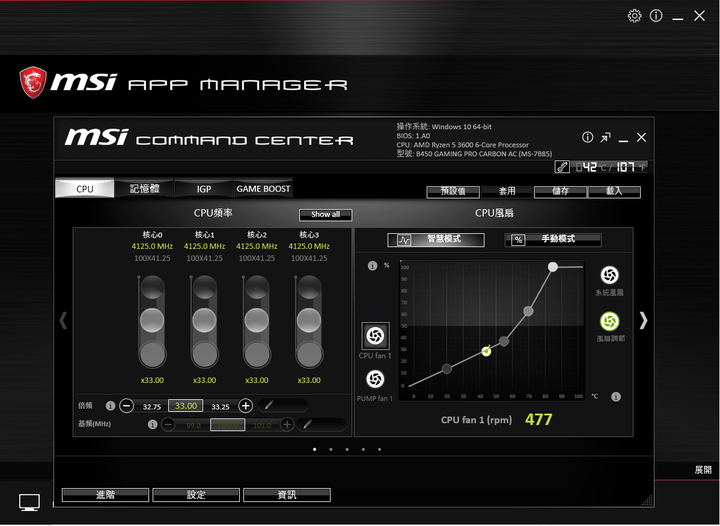The width and height of the screenshot is (720, 526).
Task: Switch to the CPU tab
Action: pyautogui.click(x=84, y=188)
